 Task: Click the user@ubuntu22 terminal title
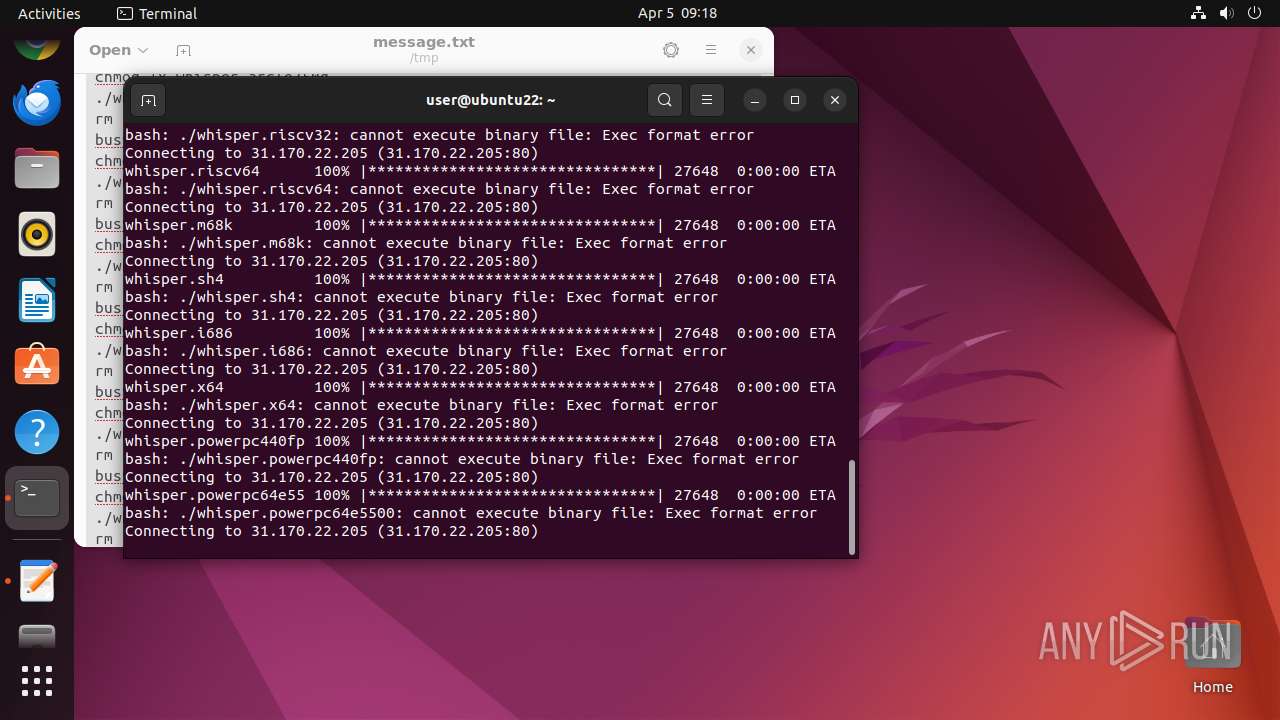tap(490, 100)
